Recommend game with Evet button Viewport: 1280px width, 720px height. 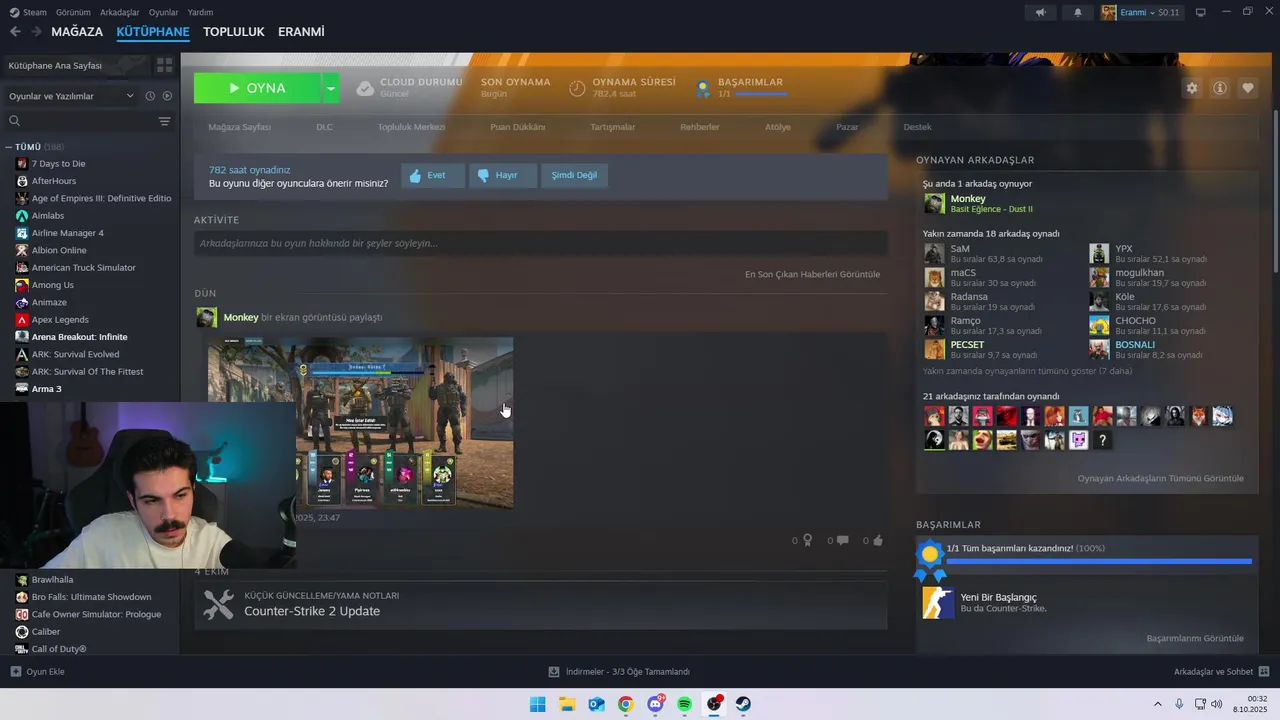[432, 175]
